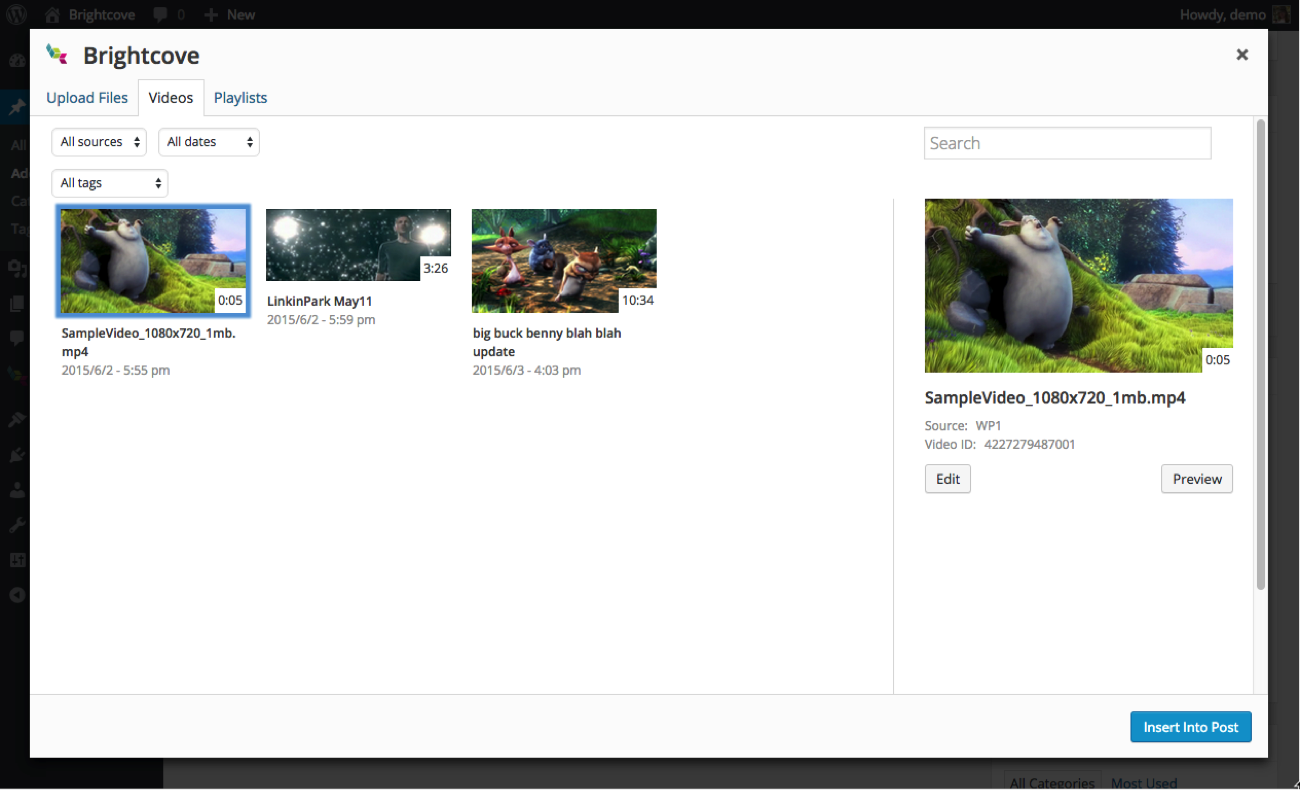The width and height of the screenshot is (1300, 790).
Task: Open the All dates dropdown
Action: 209,142
